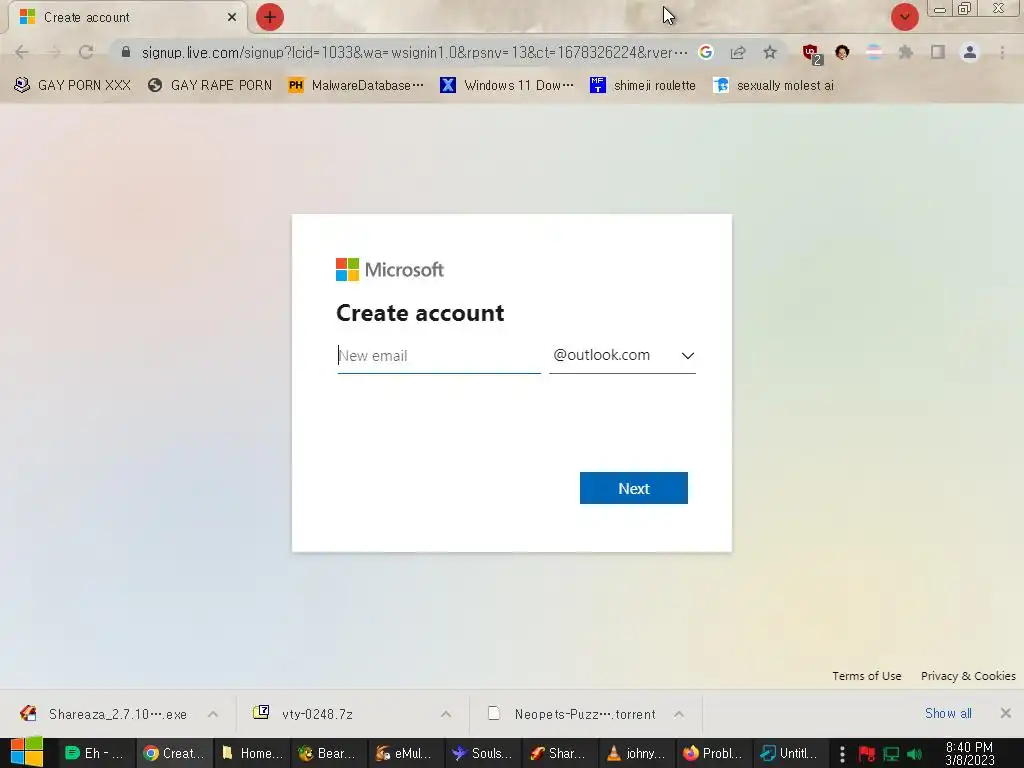Viewport: 1024px width, 768px height.
Task: Open the Windows Start menu
Action: (x=27, y=753)
